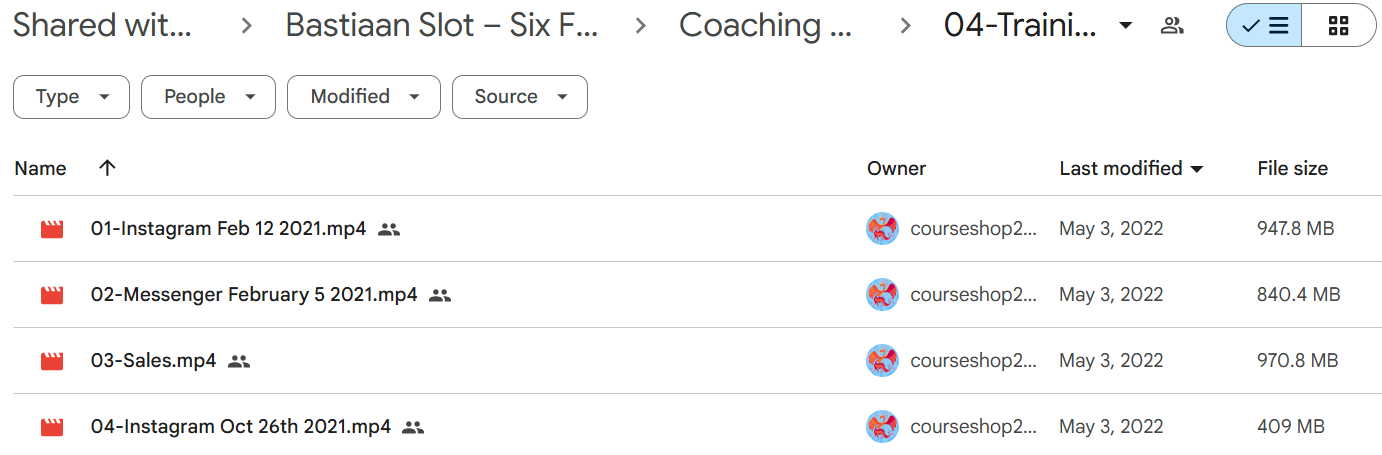
Task: Select the 02-Messenger February 5 2021.mp4 file
Action: tap(254, 295)
